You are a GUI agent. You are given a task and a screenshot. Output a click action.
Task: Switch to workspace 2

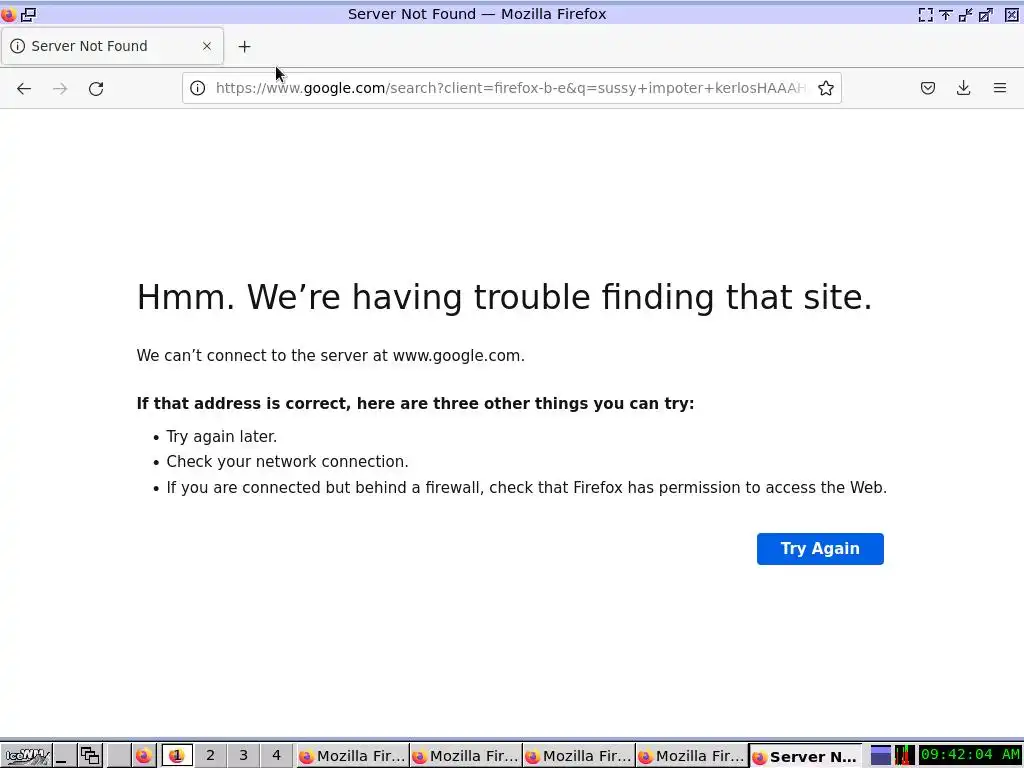pos(210,756)
